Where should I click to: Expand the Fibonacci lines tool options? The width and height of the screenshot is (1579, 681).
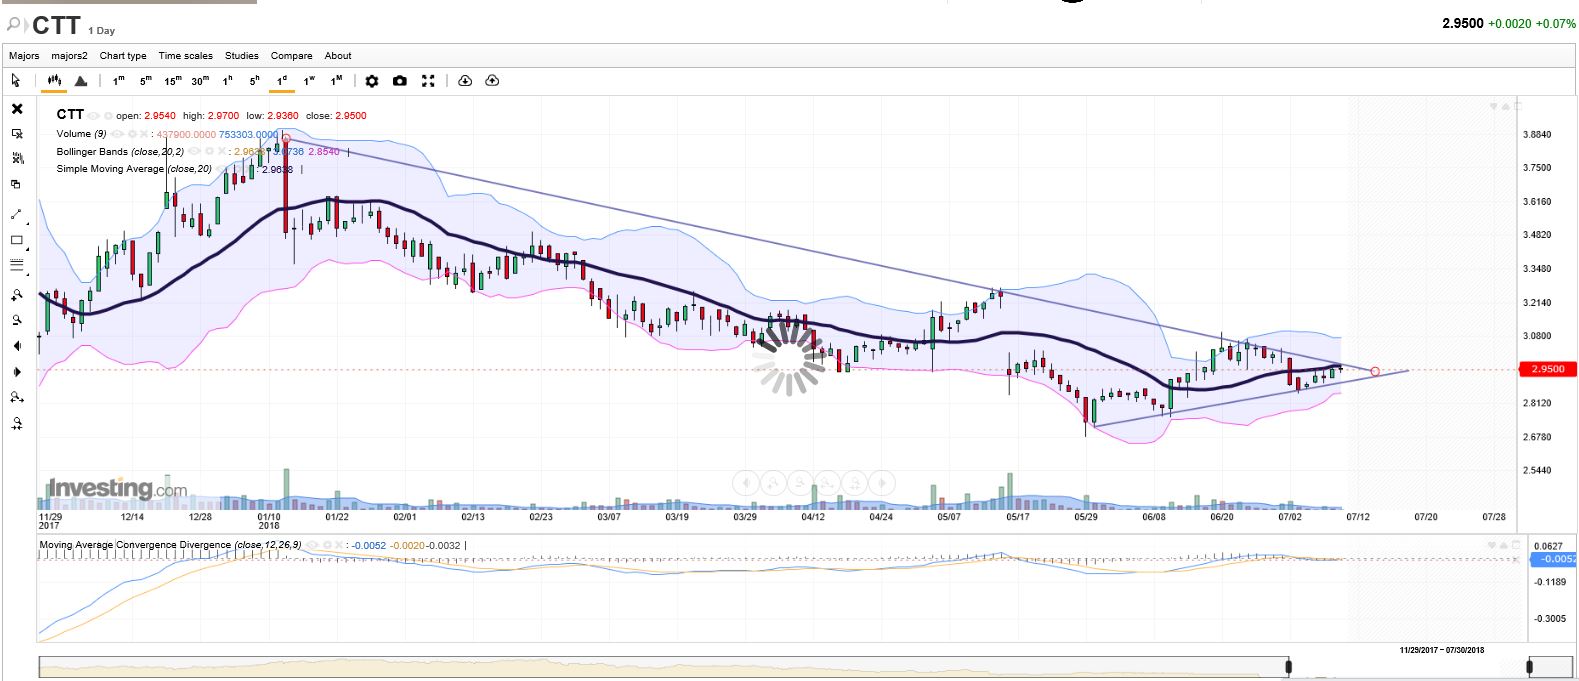click(x=27, y=273)
